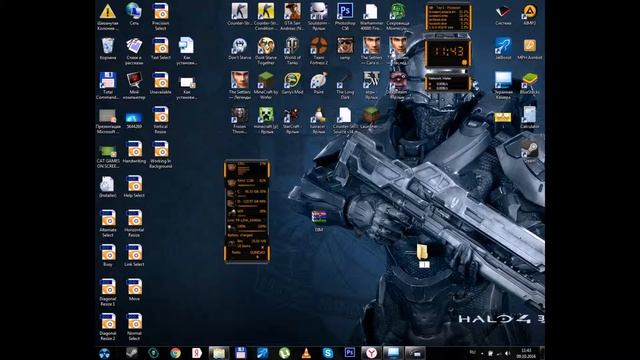Open Yandex Browser taskbar button
This screenshot has width=640, height=360.
[x=371, y=353]
